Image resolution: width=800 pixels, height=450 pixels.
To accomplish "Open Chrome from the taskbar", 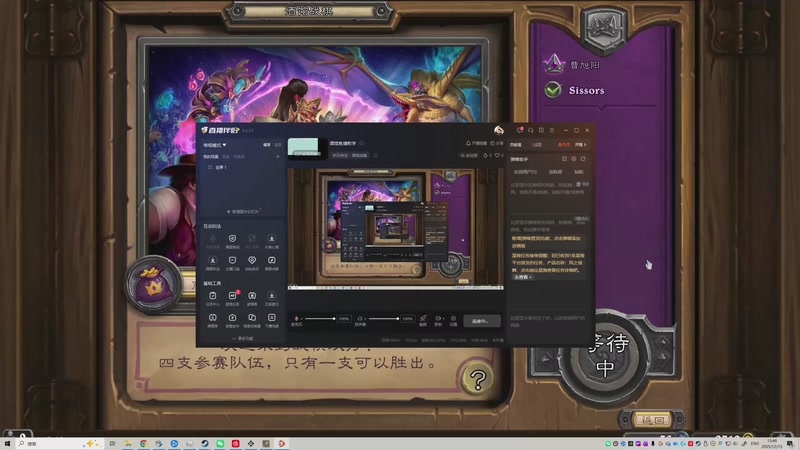I will tap(143, 444).
